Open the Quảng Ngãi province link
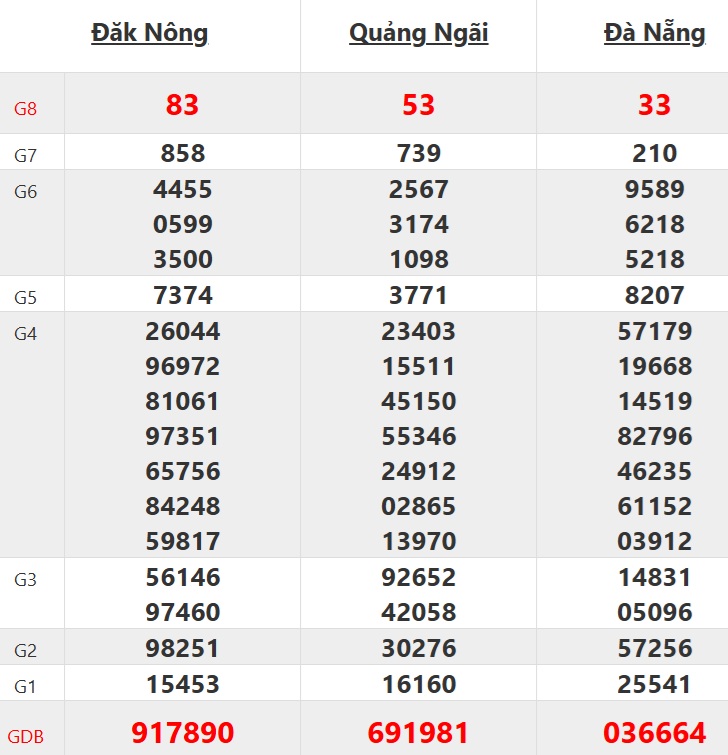This screenshot has height=755, width=728. click(x=418, y=33)
